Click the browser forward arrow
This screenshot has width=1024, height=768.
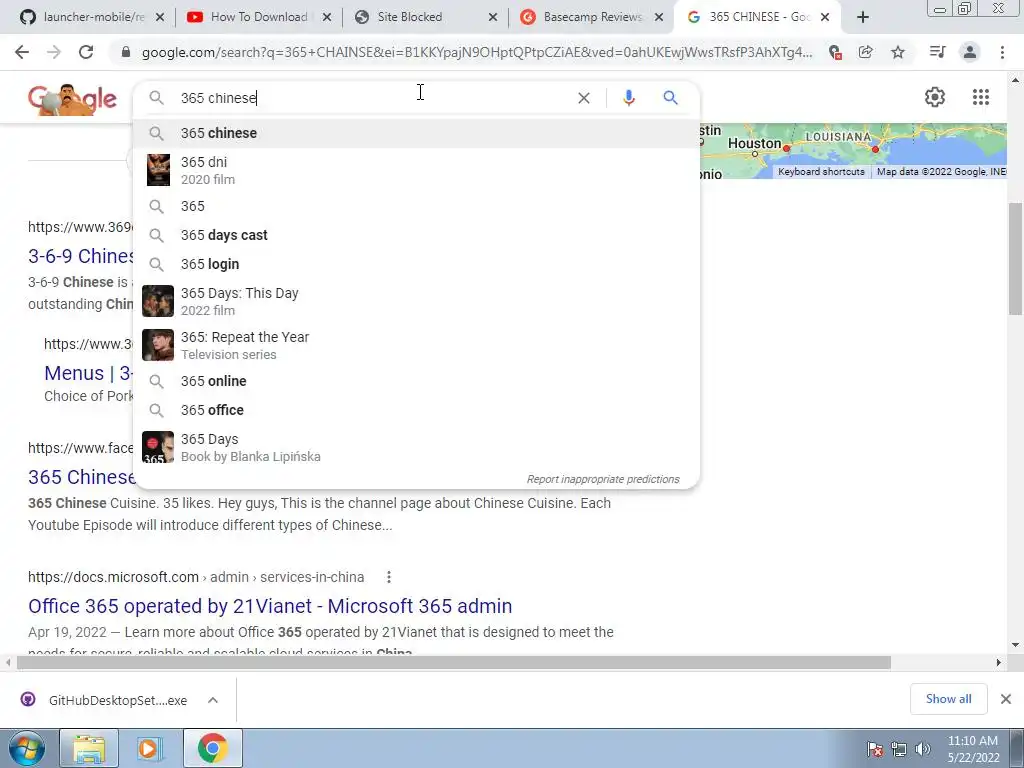click(54, 52)
